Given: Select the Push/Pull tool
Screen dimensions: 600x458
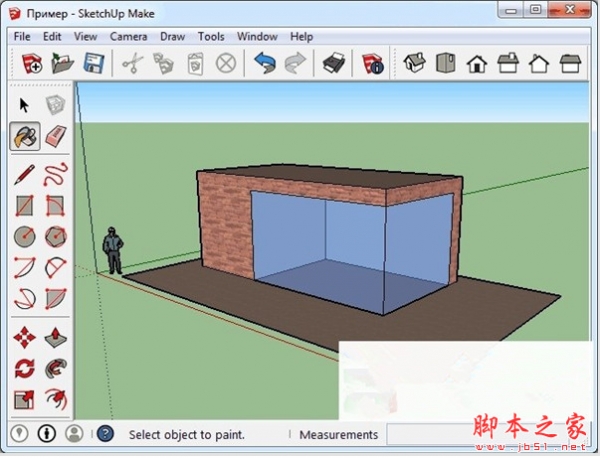Looking at the screenshot, I should [56, 337].
